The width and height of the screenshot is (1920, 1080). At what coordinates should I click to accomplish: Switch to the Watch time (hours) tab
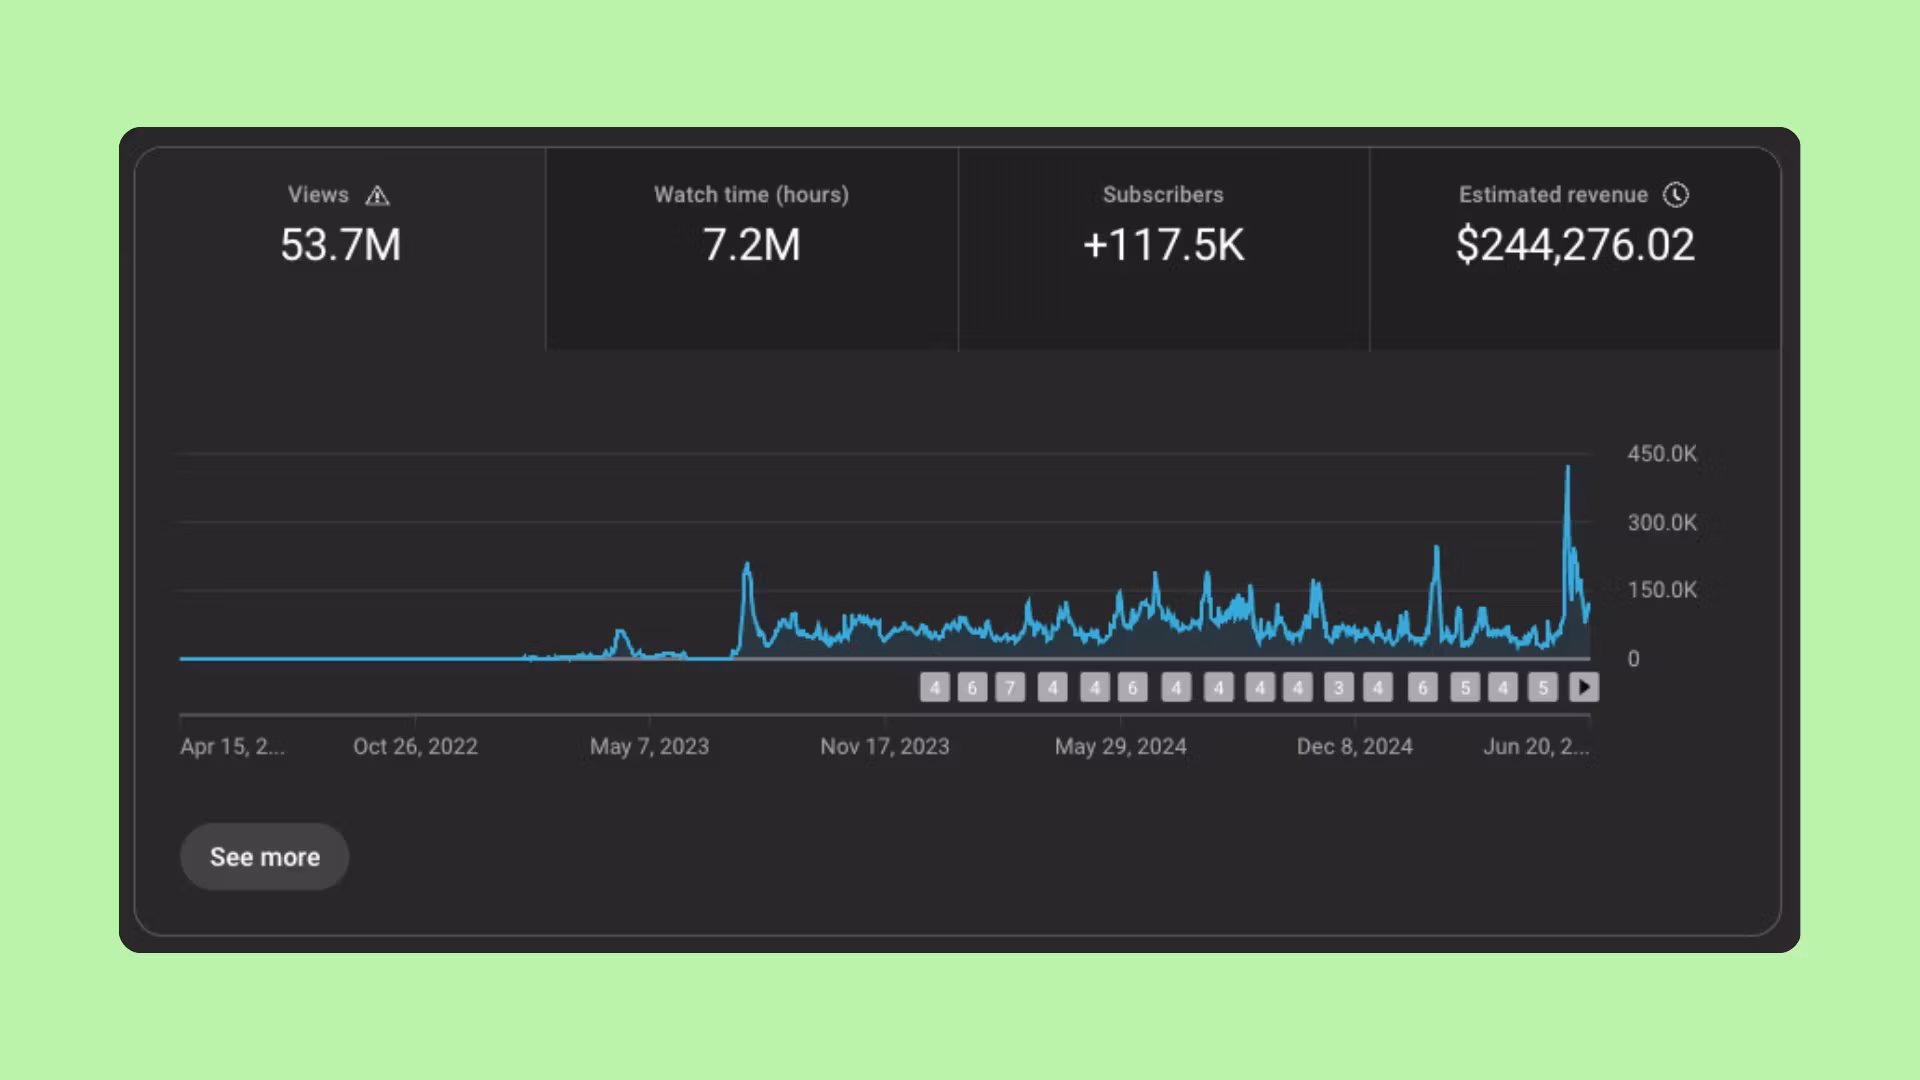click(x=751, y=248)
